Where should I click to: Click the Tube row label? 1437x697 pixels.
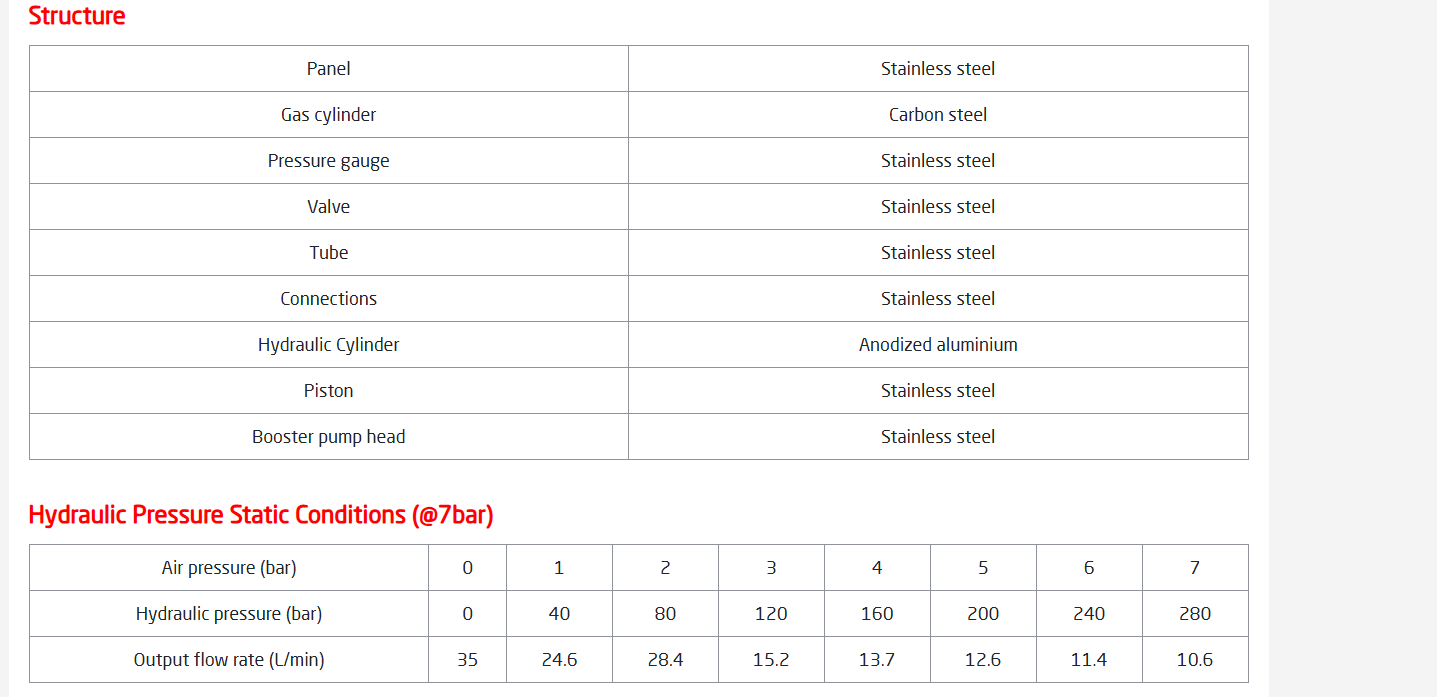[x=329, y=253]
